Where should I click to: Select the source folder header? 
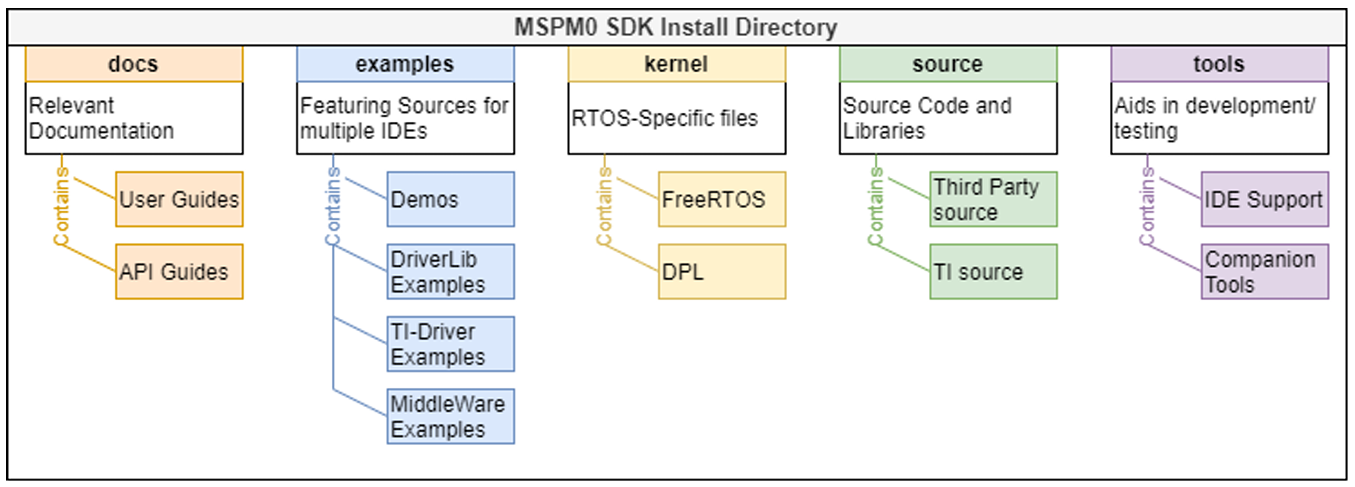coord(948,64)
